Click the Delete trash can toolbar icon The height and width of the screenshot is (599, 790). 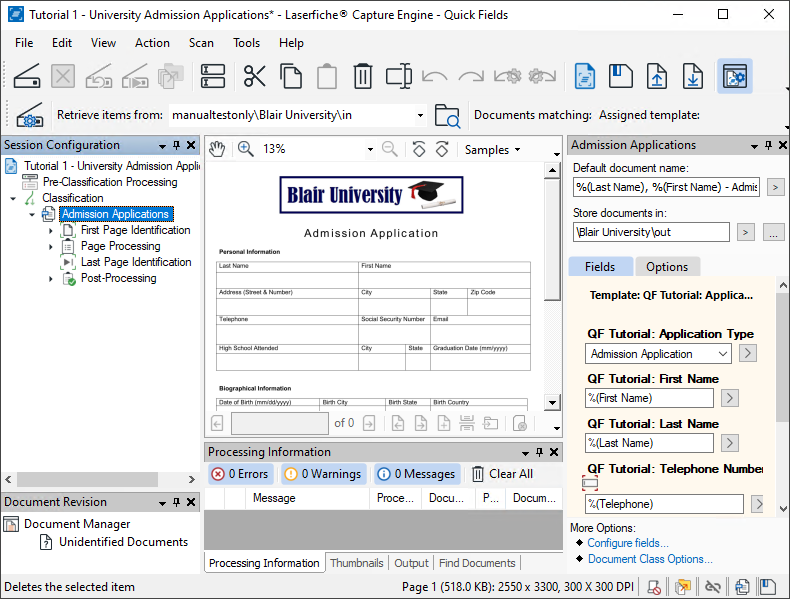(x=363, y=76)
